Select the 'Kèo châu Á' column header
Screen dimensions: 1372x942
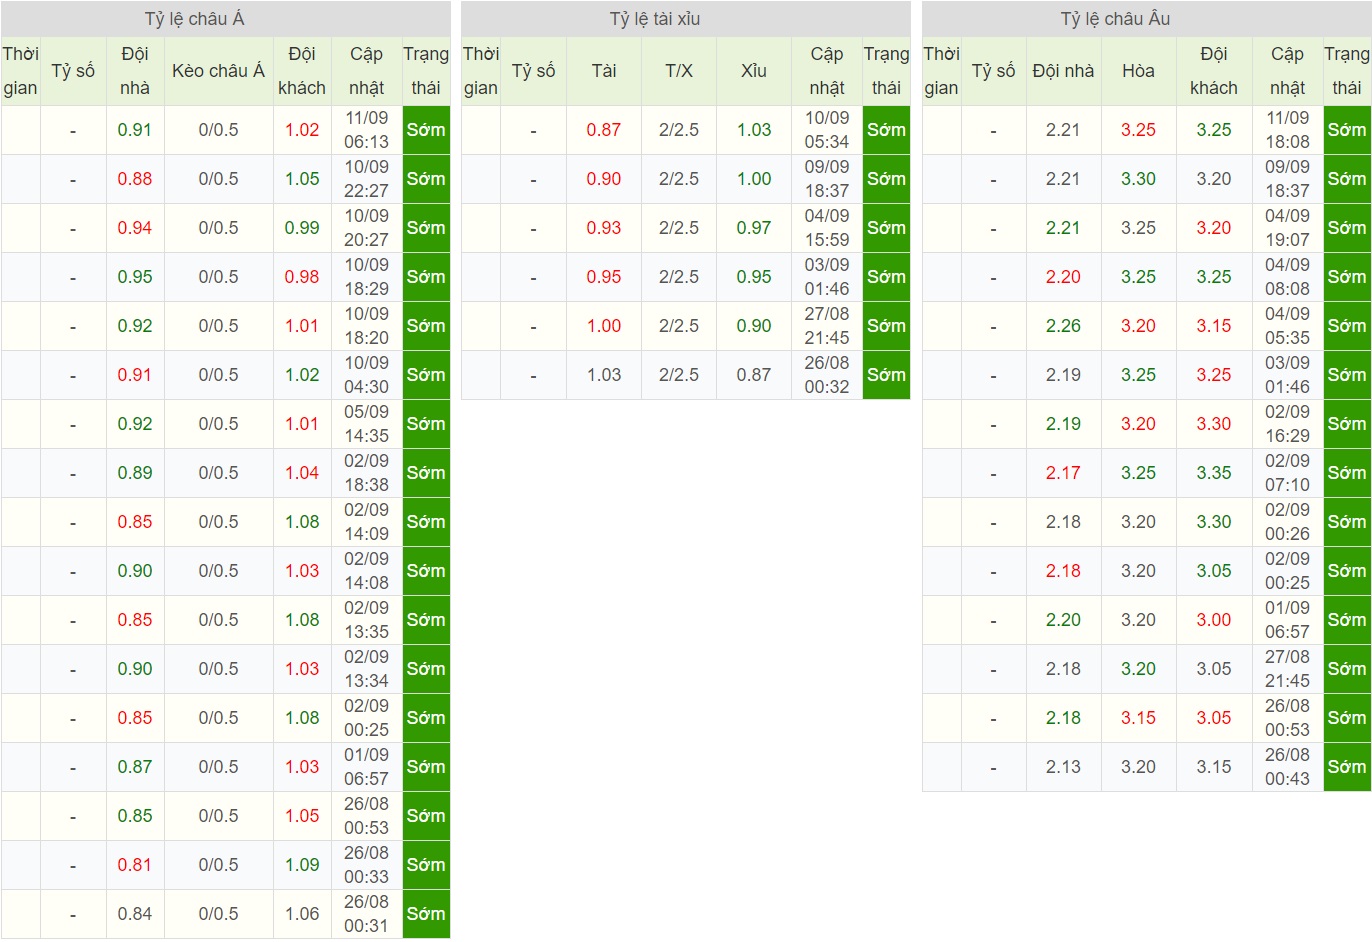pyautogui.click(x=218, y=71)
